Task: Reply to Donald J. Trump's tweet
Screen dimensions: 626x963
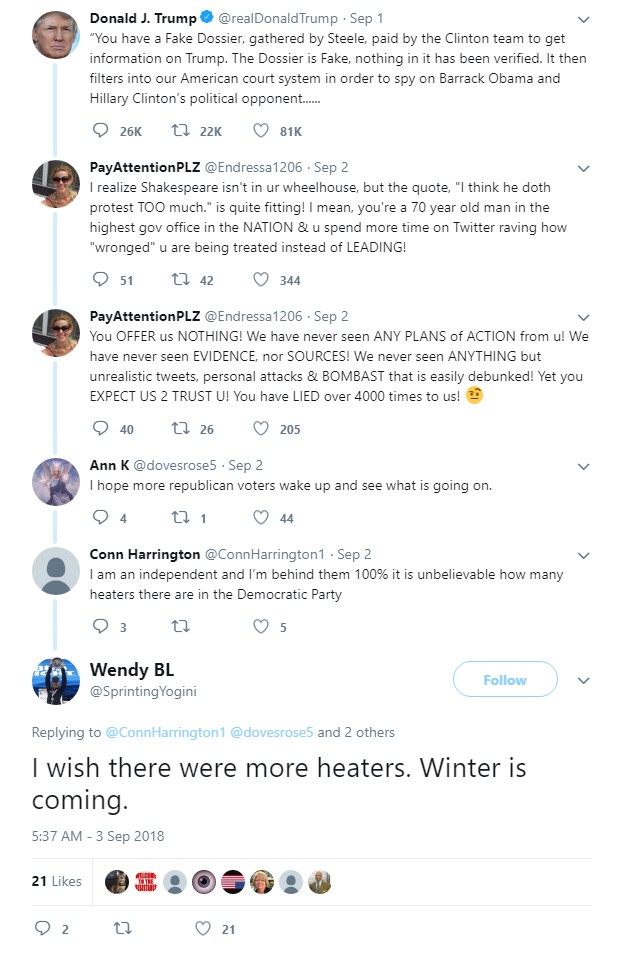Action: [100, 131]
